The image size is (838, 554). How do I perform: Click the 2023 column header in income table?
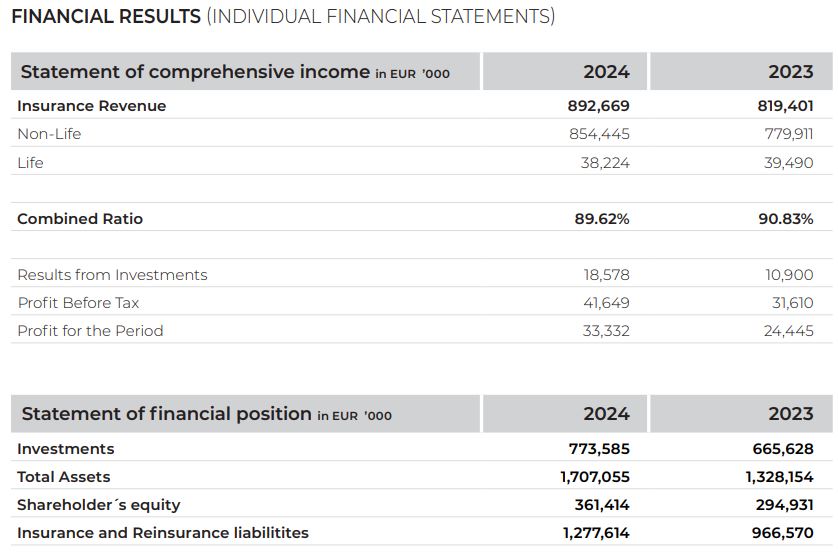coord(791,72)
